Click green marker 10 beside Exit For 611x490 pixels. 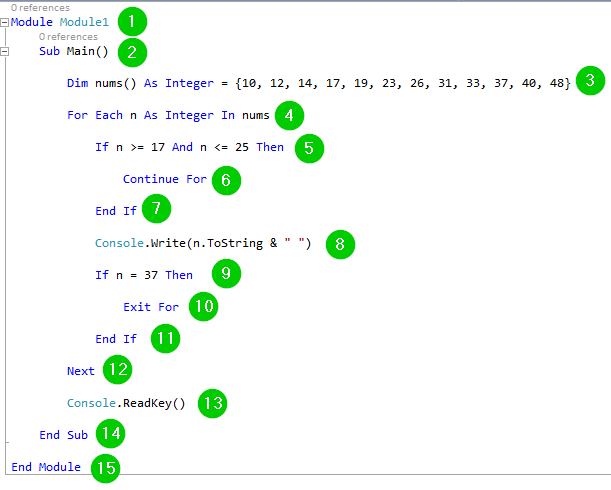(203, 306)
